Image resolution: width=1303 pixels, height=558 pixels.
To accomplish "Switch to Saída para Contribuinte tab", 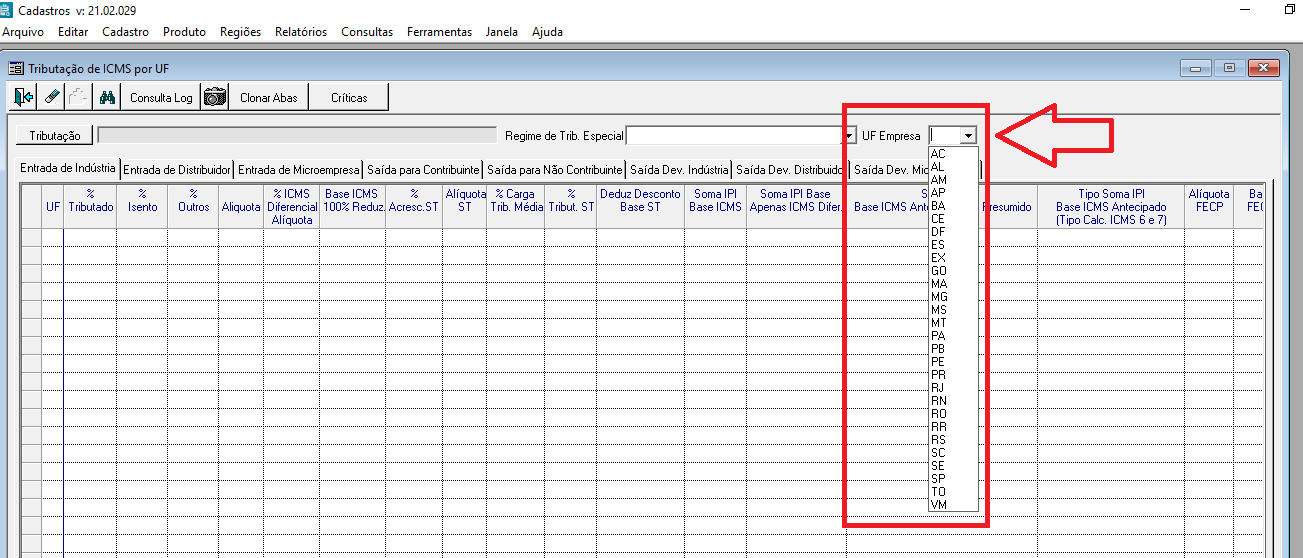I will click(423, 170).
